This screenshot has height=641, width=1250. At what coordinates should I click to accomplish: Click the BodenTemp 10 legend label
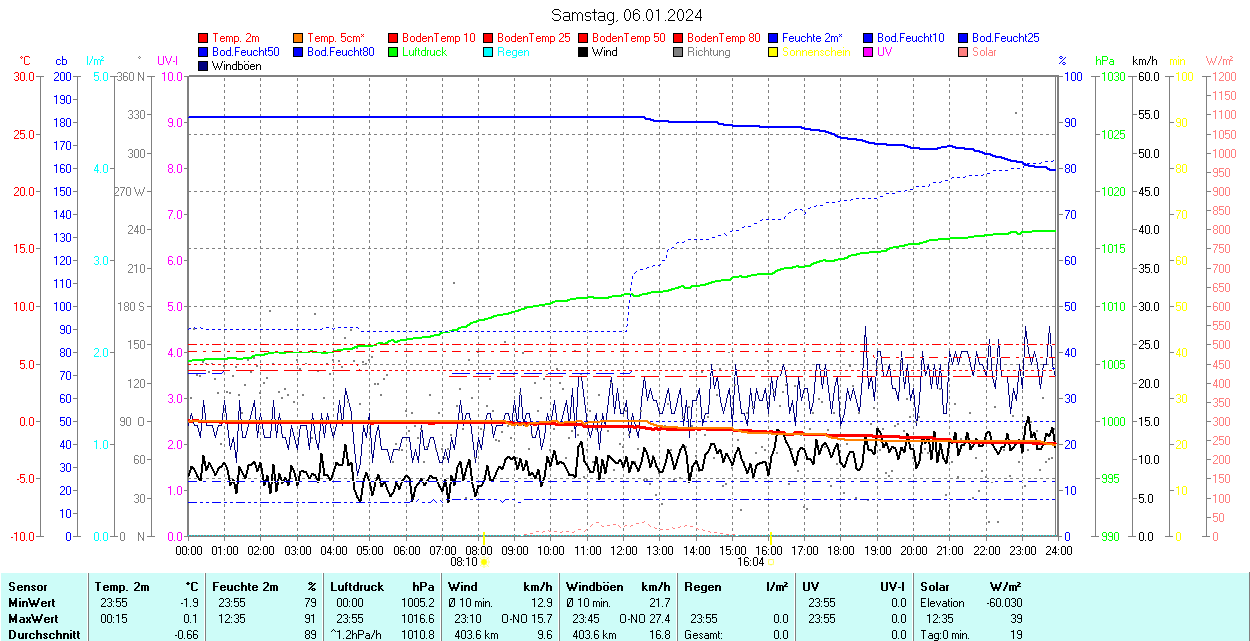(x=438, y=38)
